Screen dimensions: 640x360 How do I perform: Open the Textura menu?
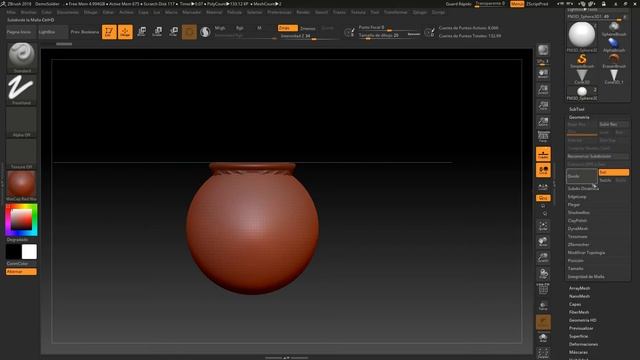[358, 12]
